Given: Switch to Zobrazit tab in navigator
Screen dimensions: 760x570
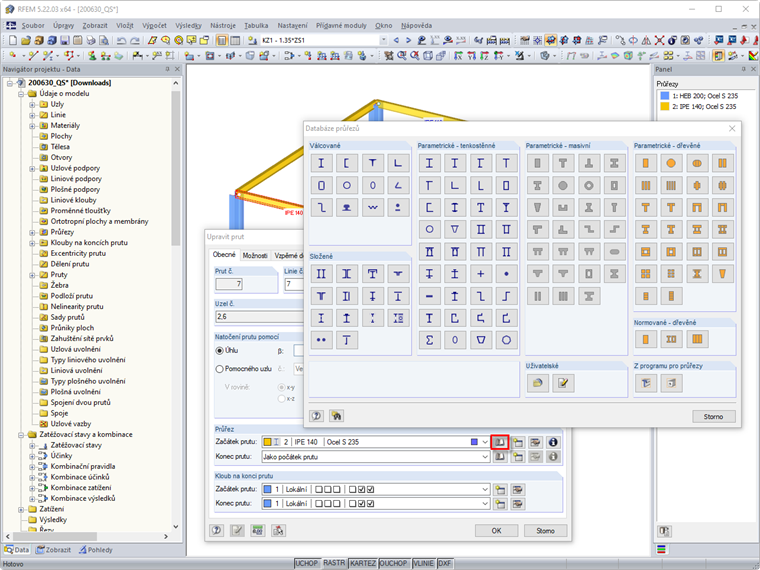Looking at the screenshot, I should pos(53,550).
